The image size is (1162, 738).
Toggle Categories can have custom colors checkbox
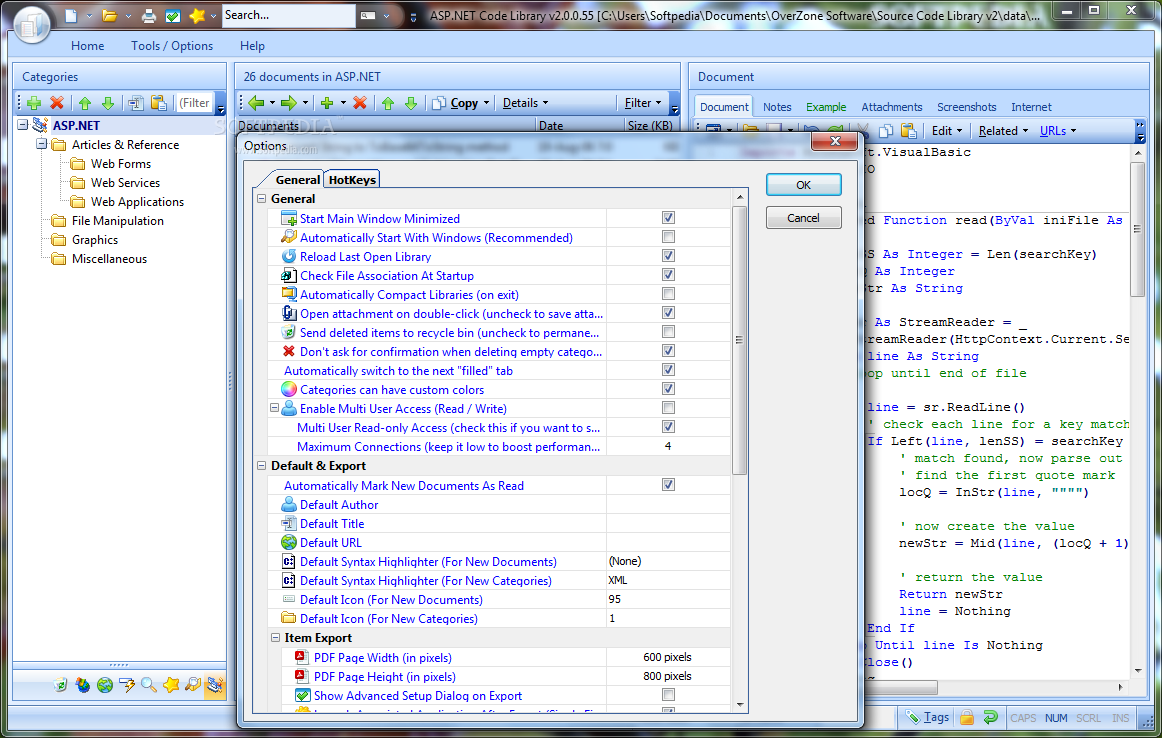(668, 389)
